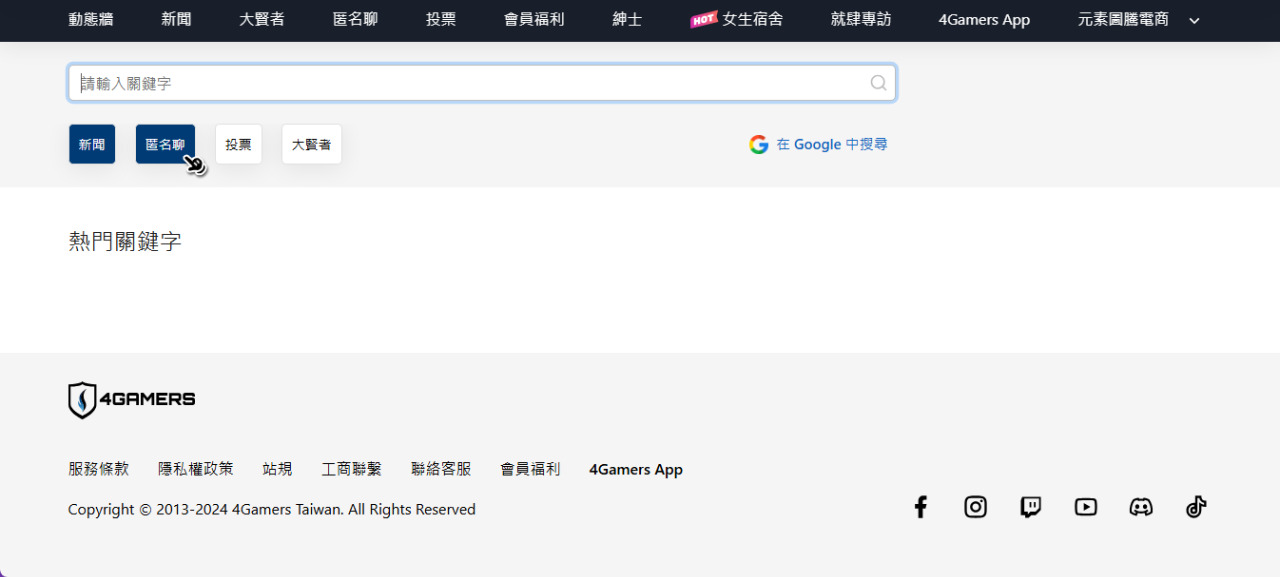Image resolution: width=1280 pixels, height=577 pixels.
Task: Join Discord via footer icon
Action: 1140,507
